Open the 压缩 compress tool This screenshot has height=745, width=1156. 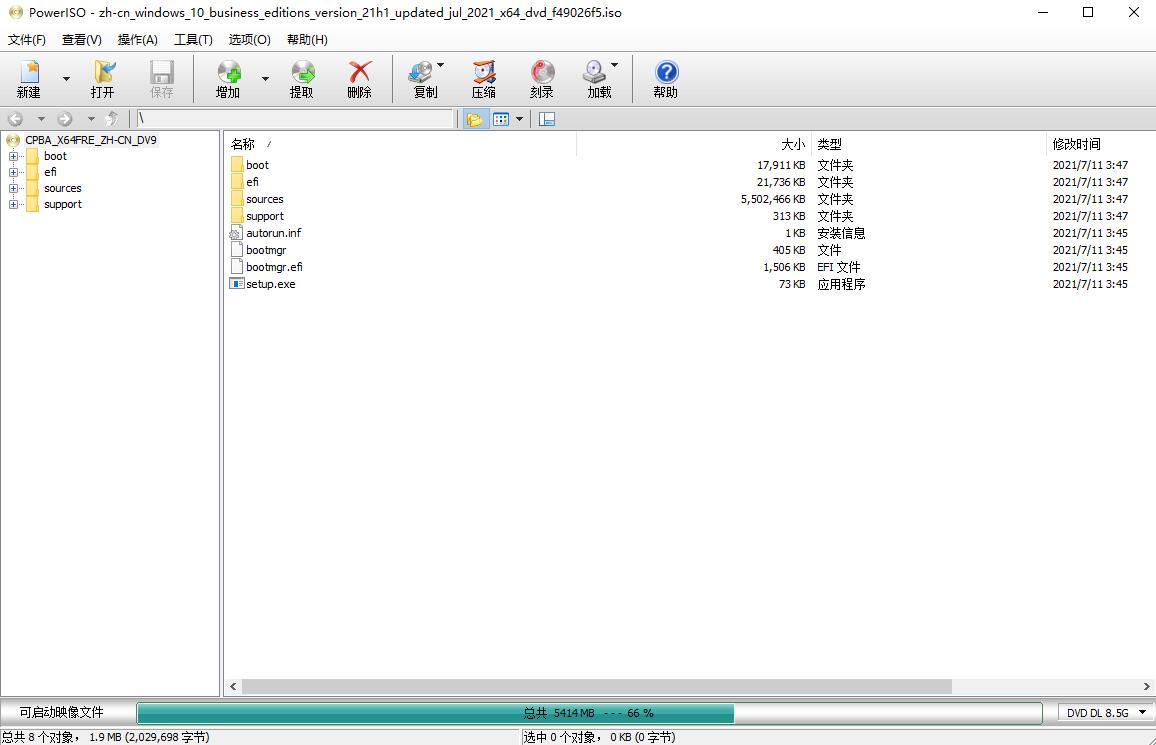tap(483, 78)
